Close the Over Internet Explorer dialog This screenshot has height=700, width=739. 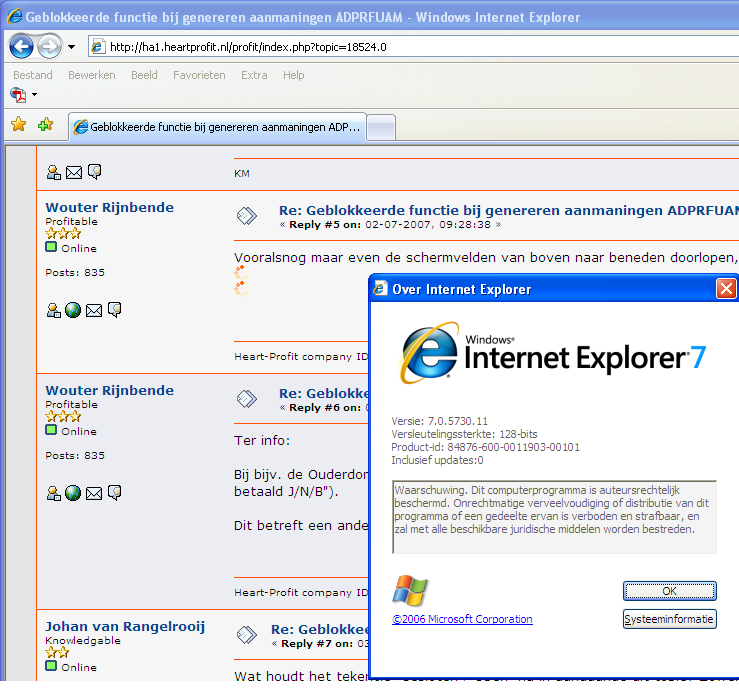click(726, 288)
